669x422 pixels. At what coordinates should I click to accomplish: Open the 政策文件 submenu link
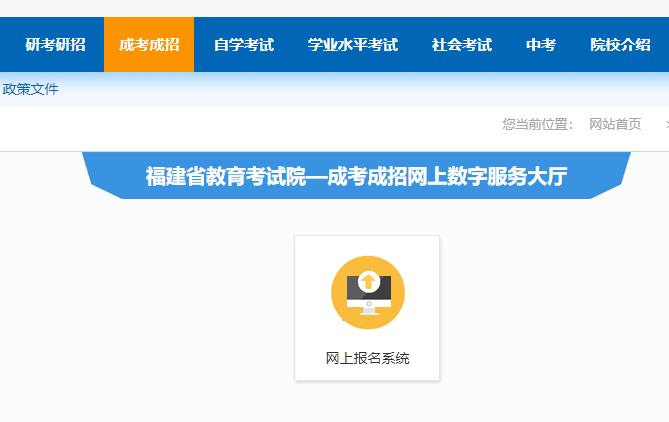(x=30, y=89)
